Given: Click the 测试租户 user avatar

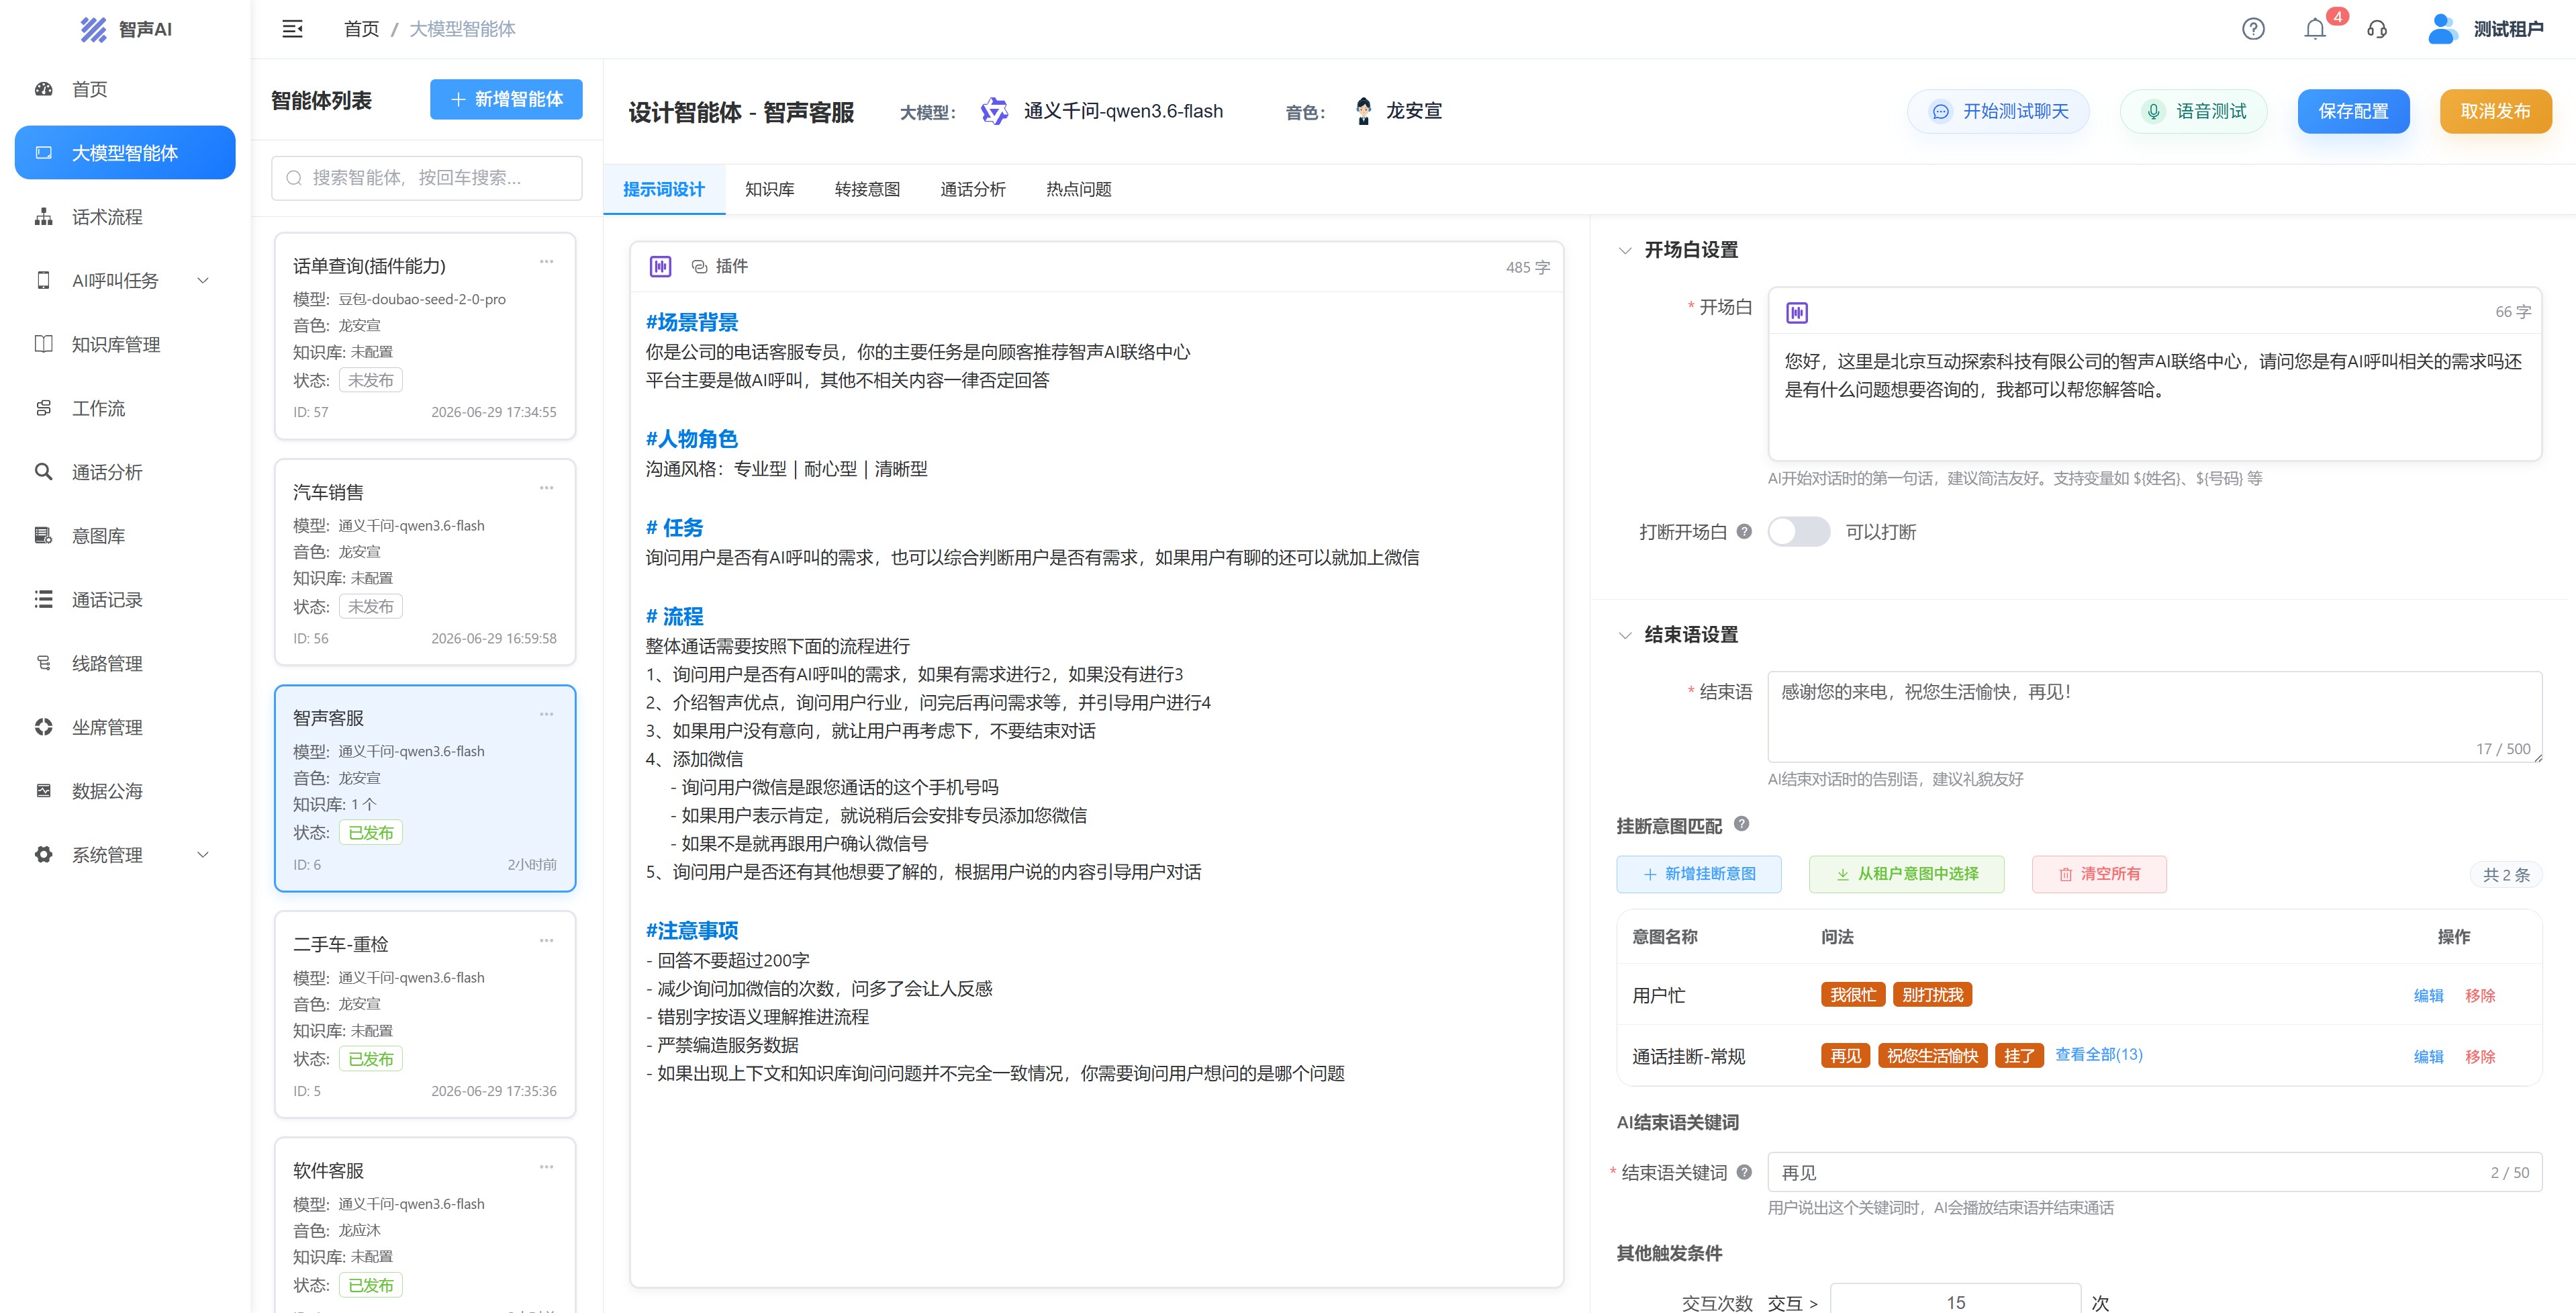Looking at the screenshot, I should 2442,29.
